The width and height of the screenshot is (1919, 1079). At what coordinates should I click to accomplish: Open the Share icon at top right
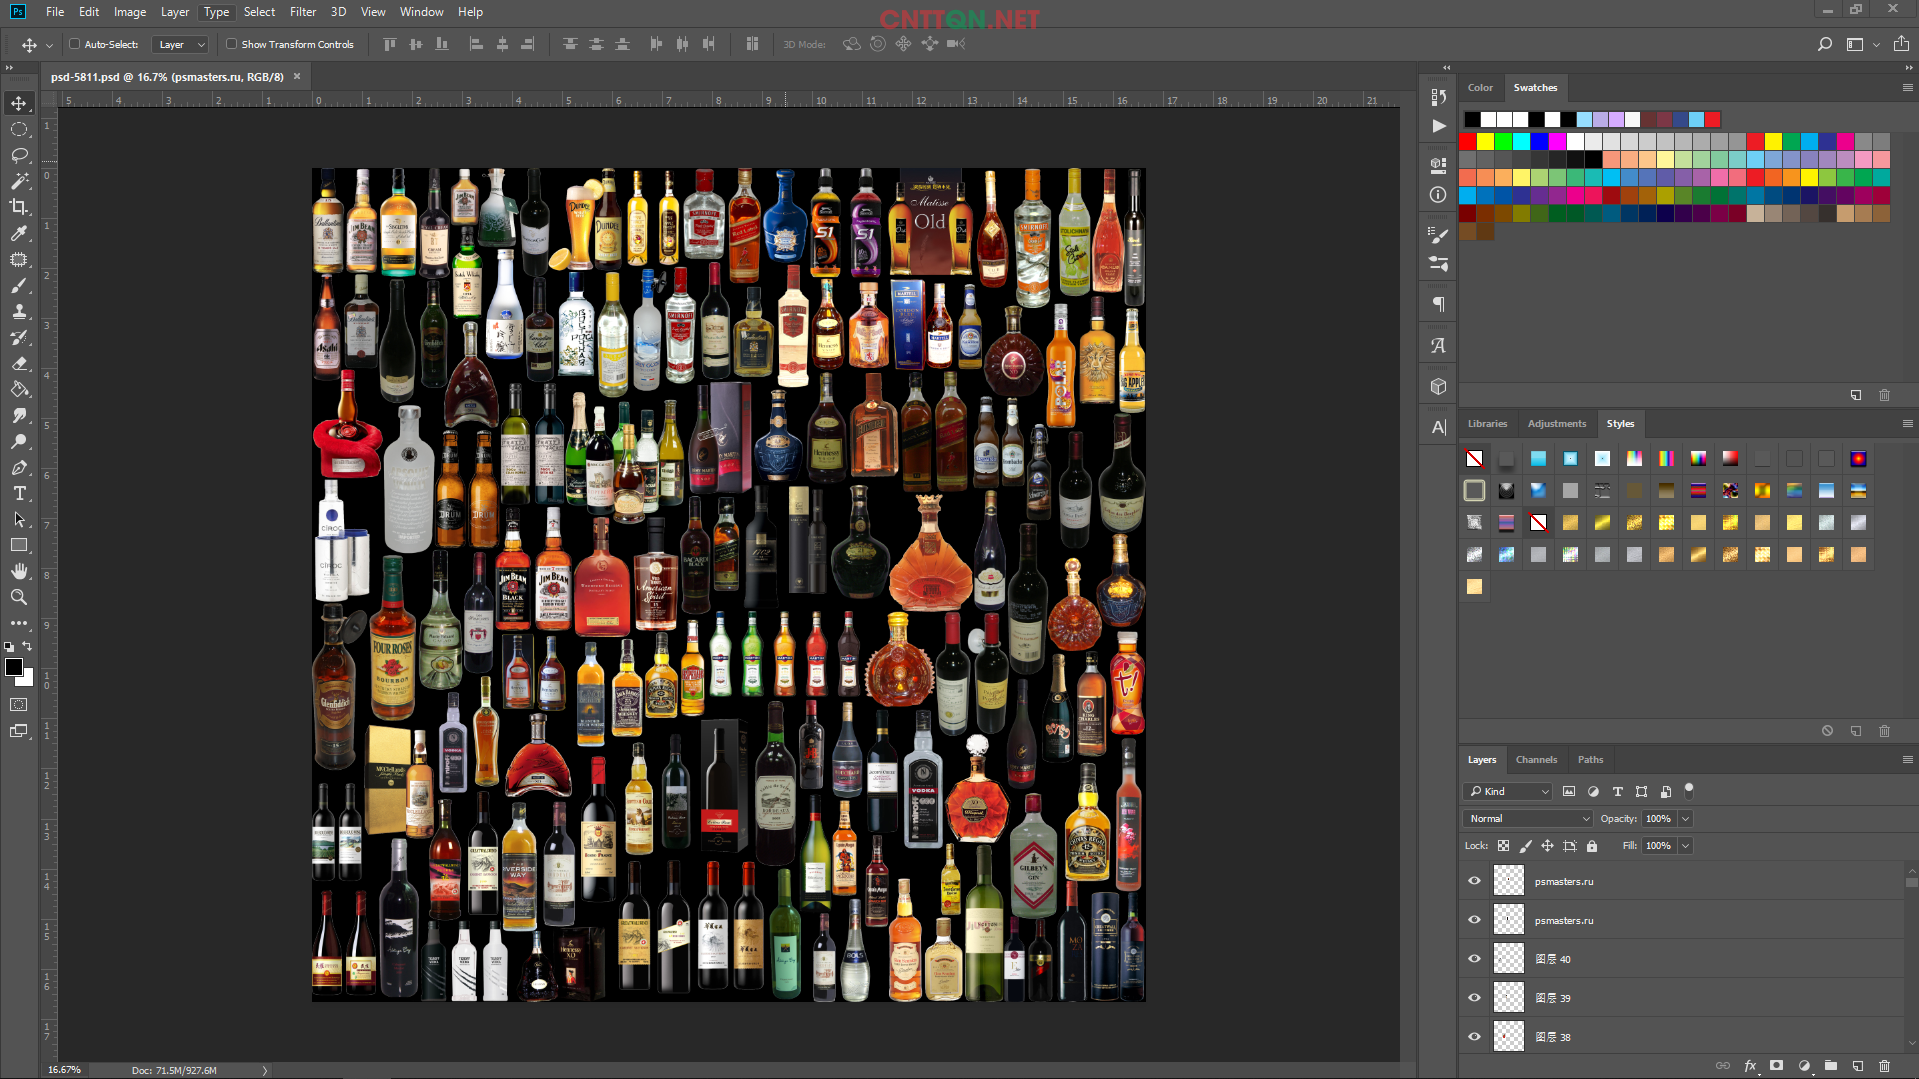(x=1901, y=44)
